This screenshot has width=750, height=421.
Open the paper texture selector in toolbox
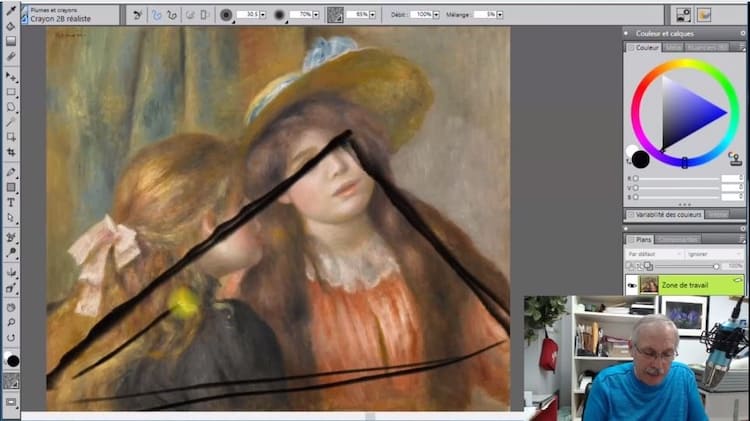tap(11, 381)
